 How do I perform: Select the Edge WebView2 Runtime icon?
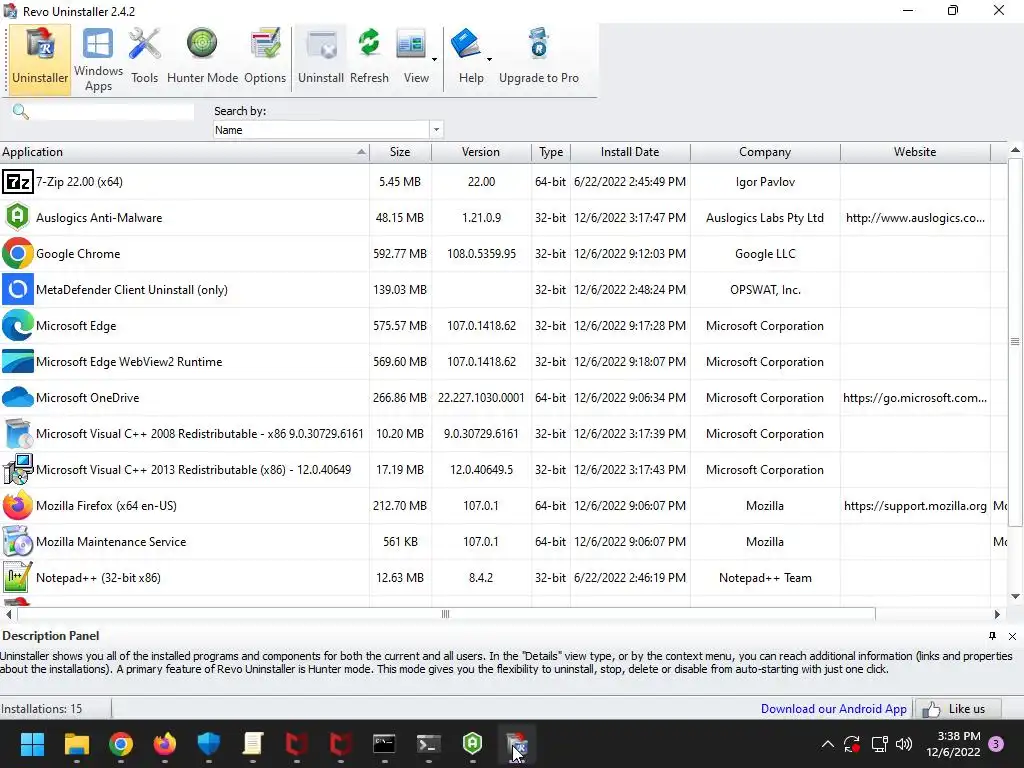point(18,361)
